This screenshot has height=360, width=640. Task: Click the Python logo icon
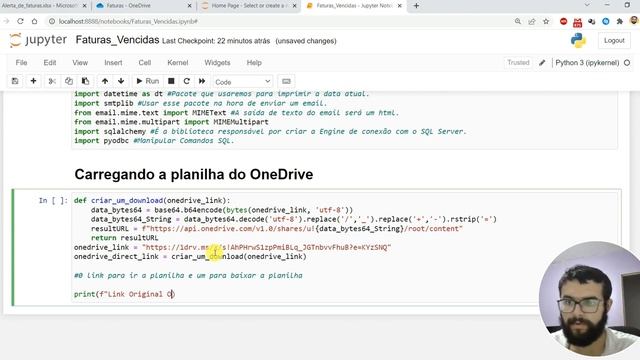pos(578,40)
